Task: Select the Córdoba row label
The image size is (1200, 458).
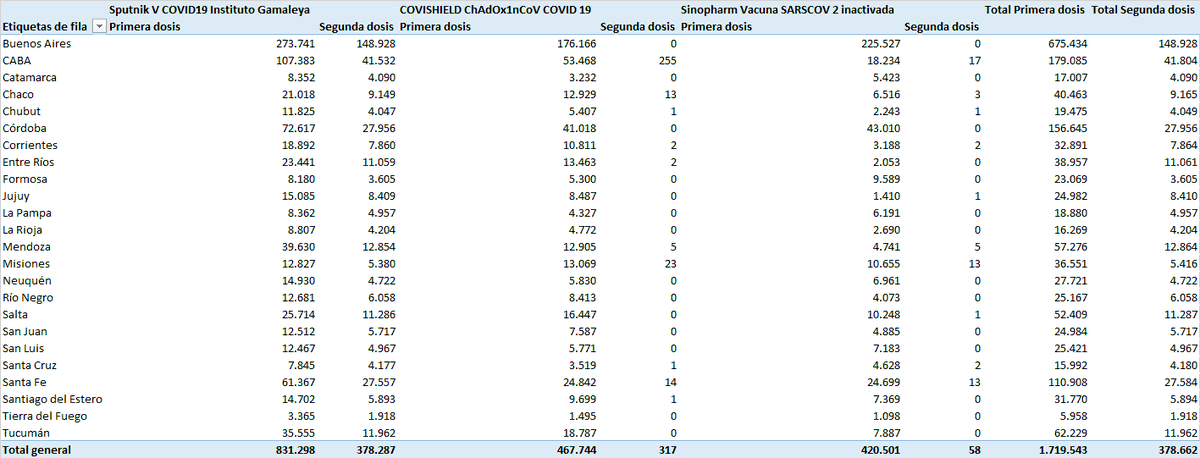Action: click(x=25, y=129)
